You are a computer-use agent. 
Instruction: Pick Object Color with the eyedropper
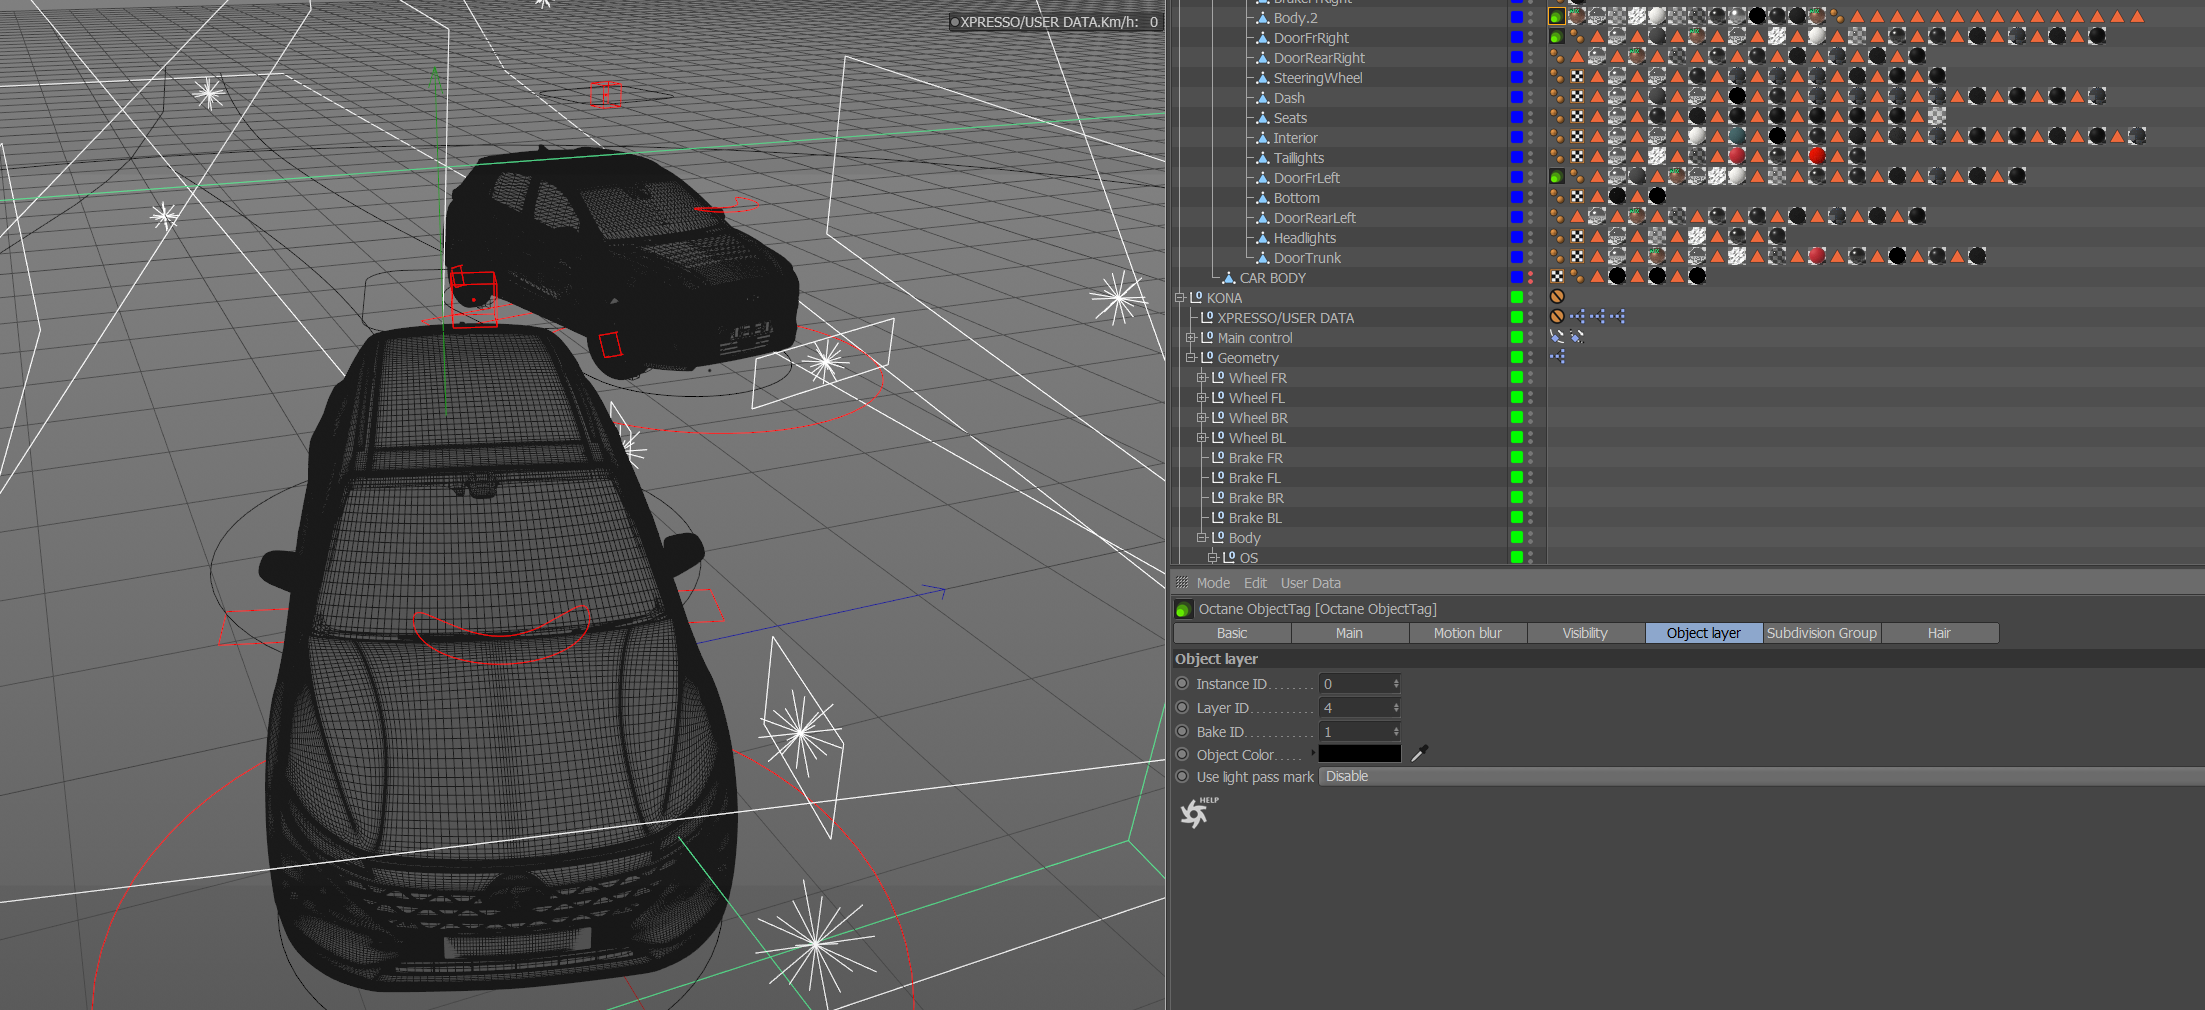coord(1419,754)
